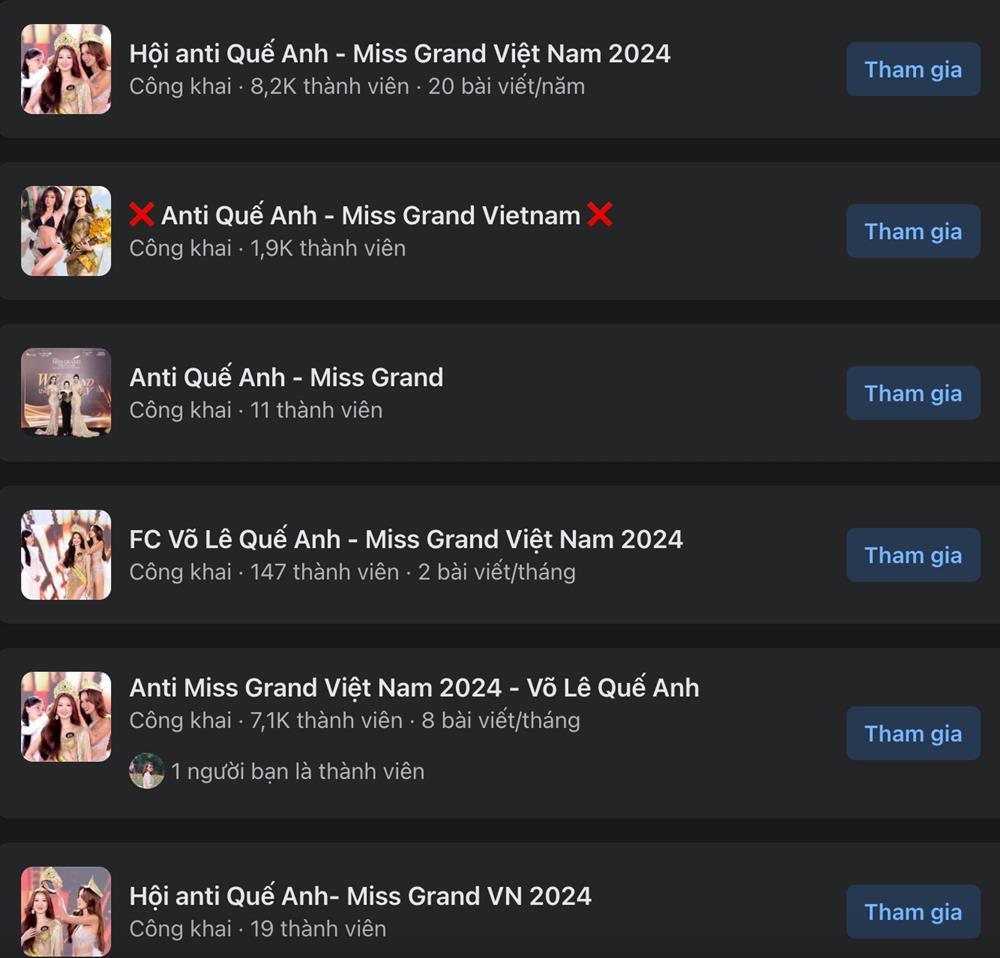Select the FC Võ Lê Quế Anh group avatar
This screenshot has width=1000, height=958.
(x=66, y=555)
